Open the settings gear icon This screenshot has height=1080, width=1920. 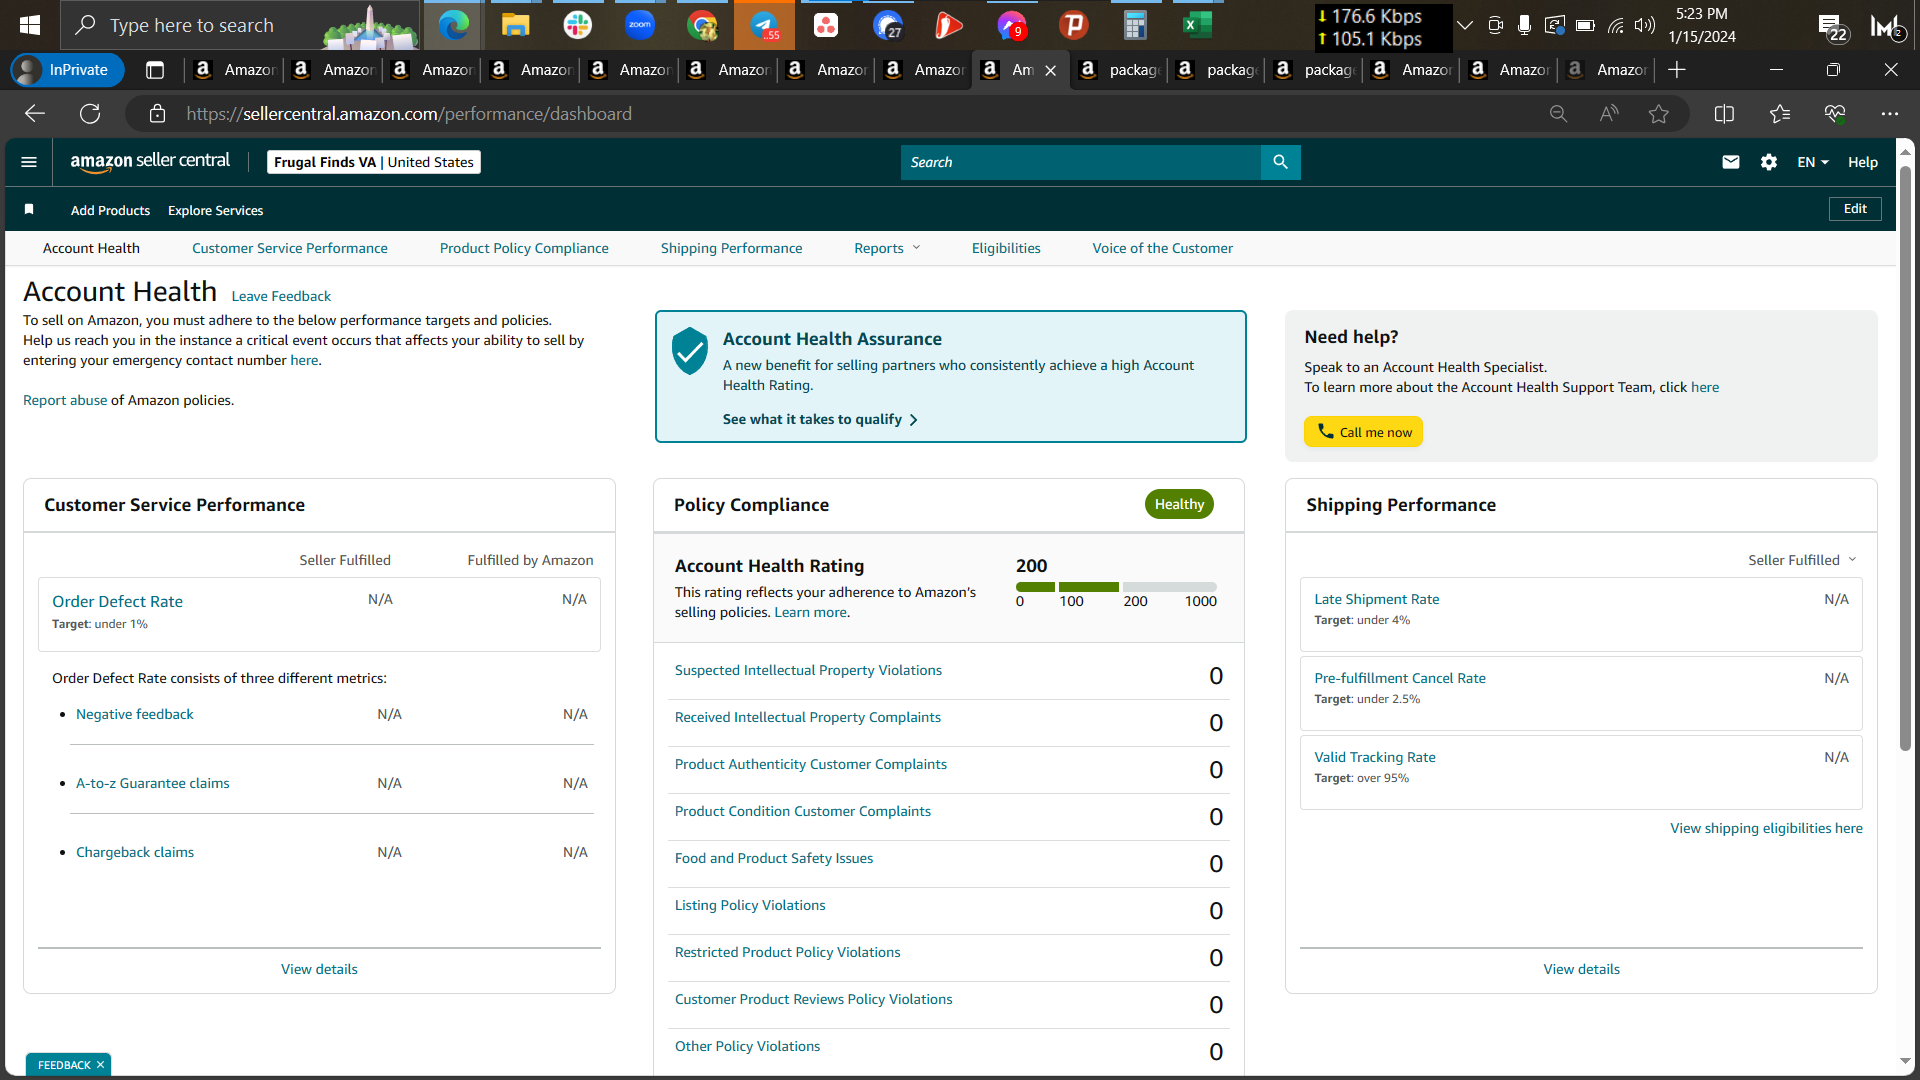[1769, 162]
